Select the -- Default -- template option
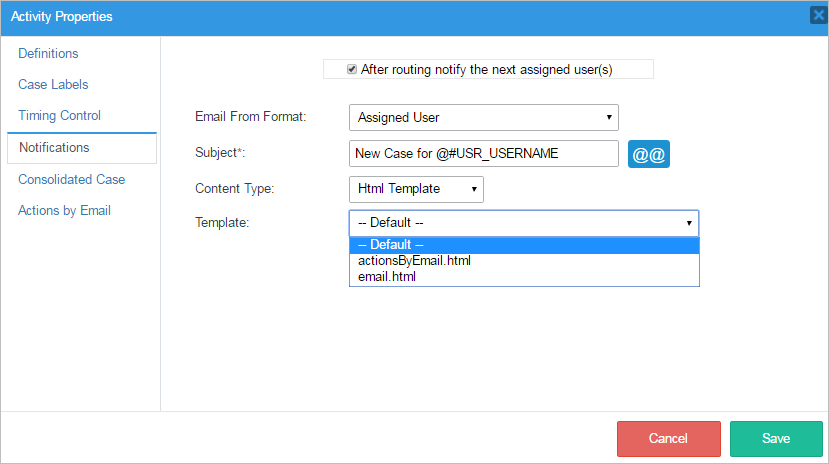Viewport: 829px width, 464px height. pyautogui.click(x=391, y=245)
